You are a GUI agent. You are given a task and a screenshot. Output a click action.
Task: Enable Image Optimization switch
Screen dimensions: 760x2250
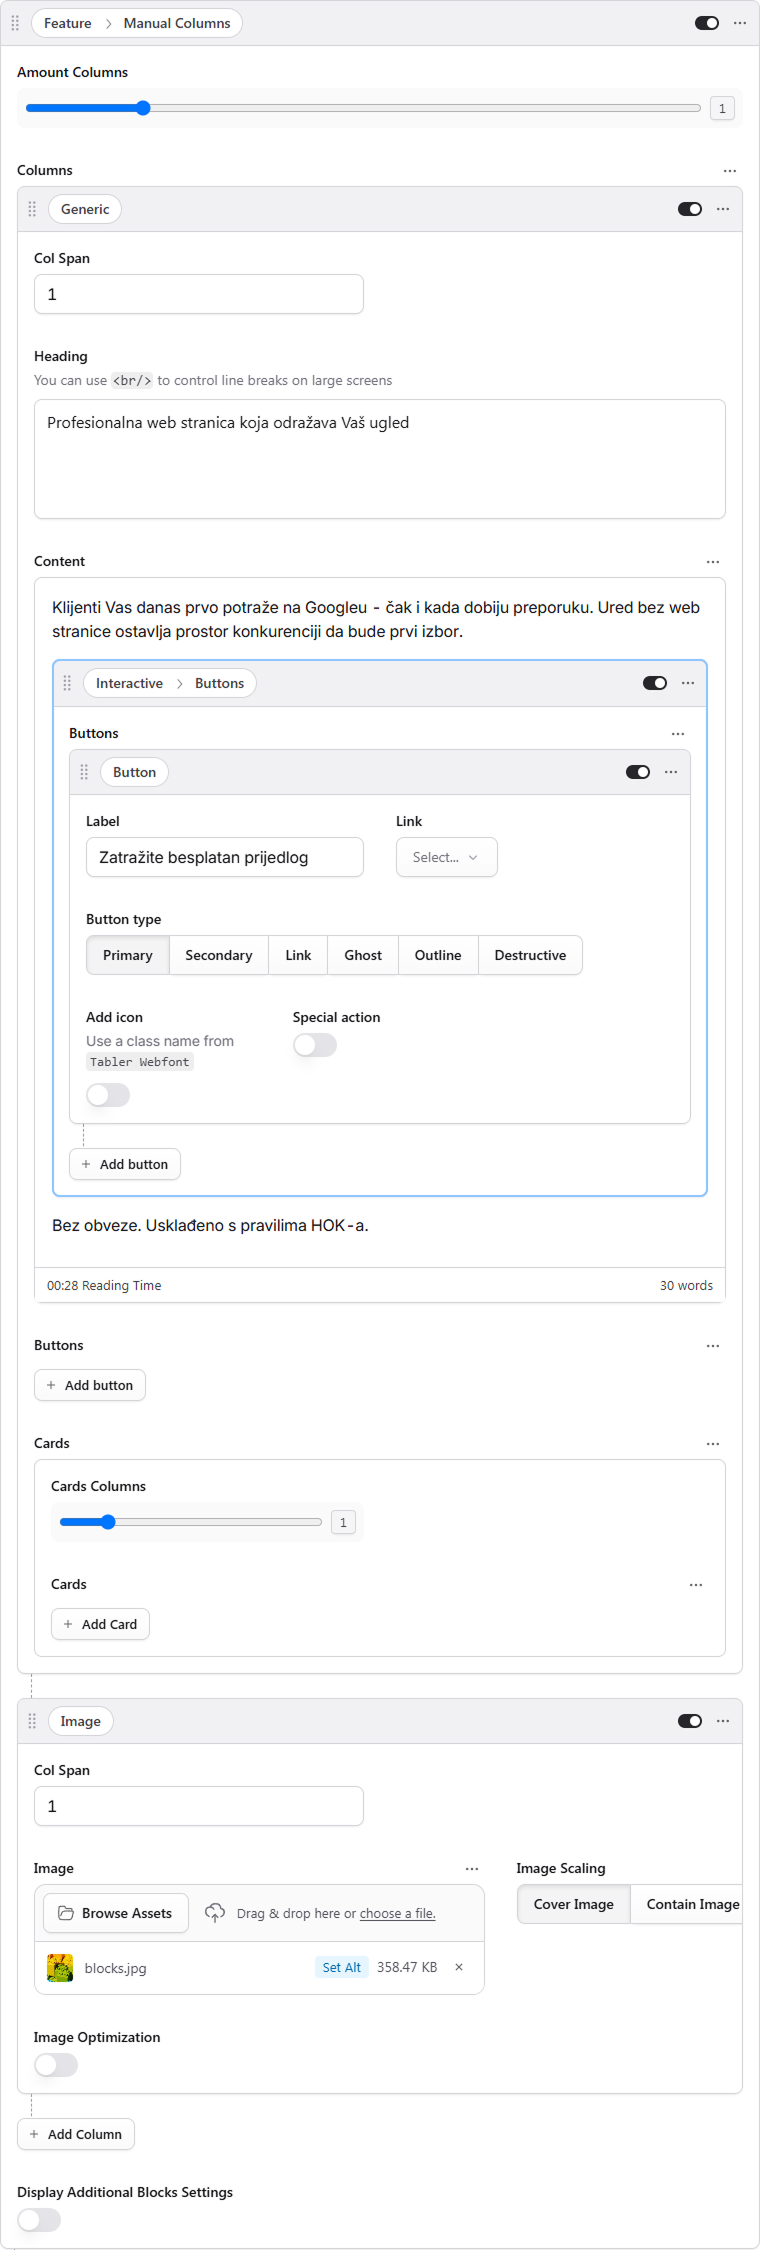[56, 2065]
